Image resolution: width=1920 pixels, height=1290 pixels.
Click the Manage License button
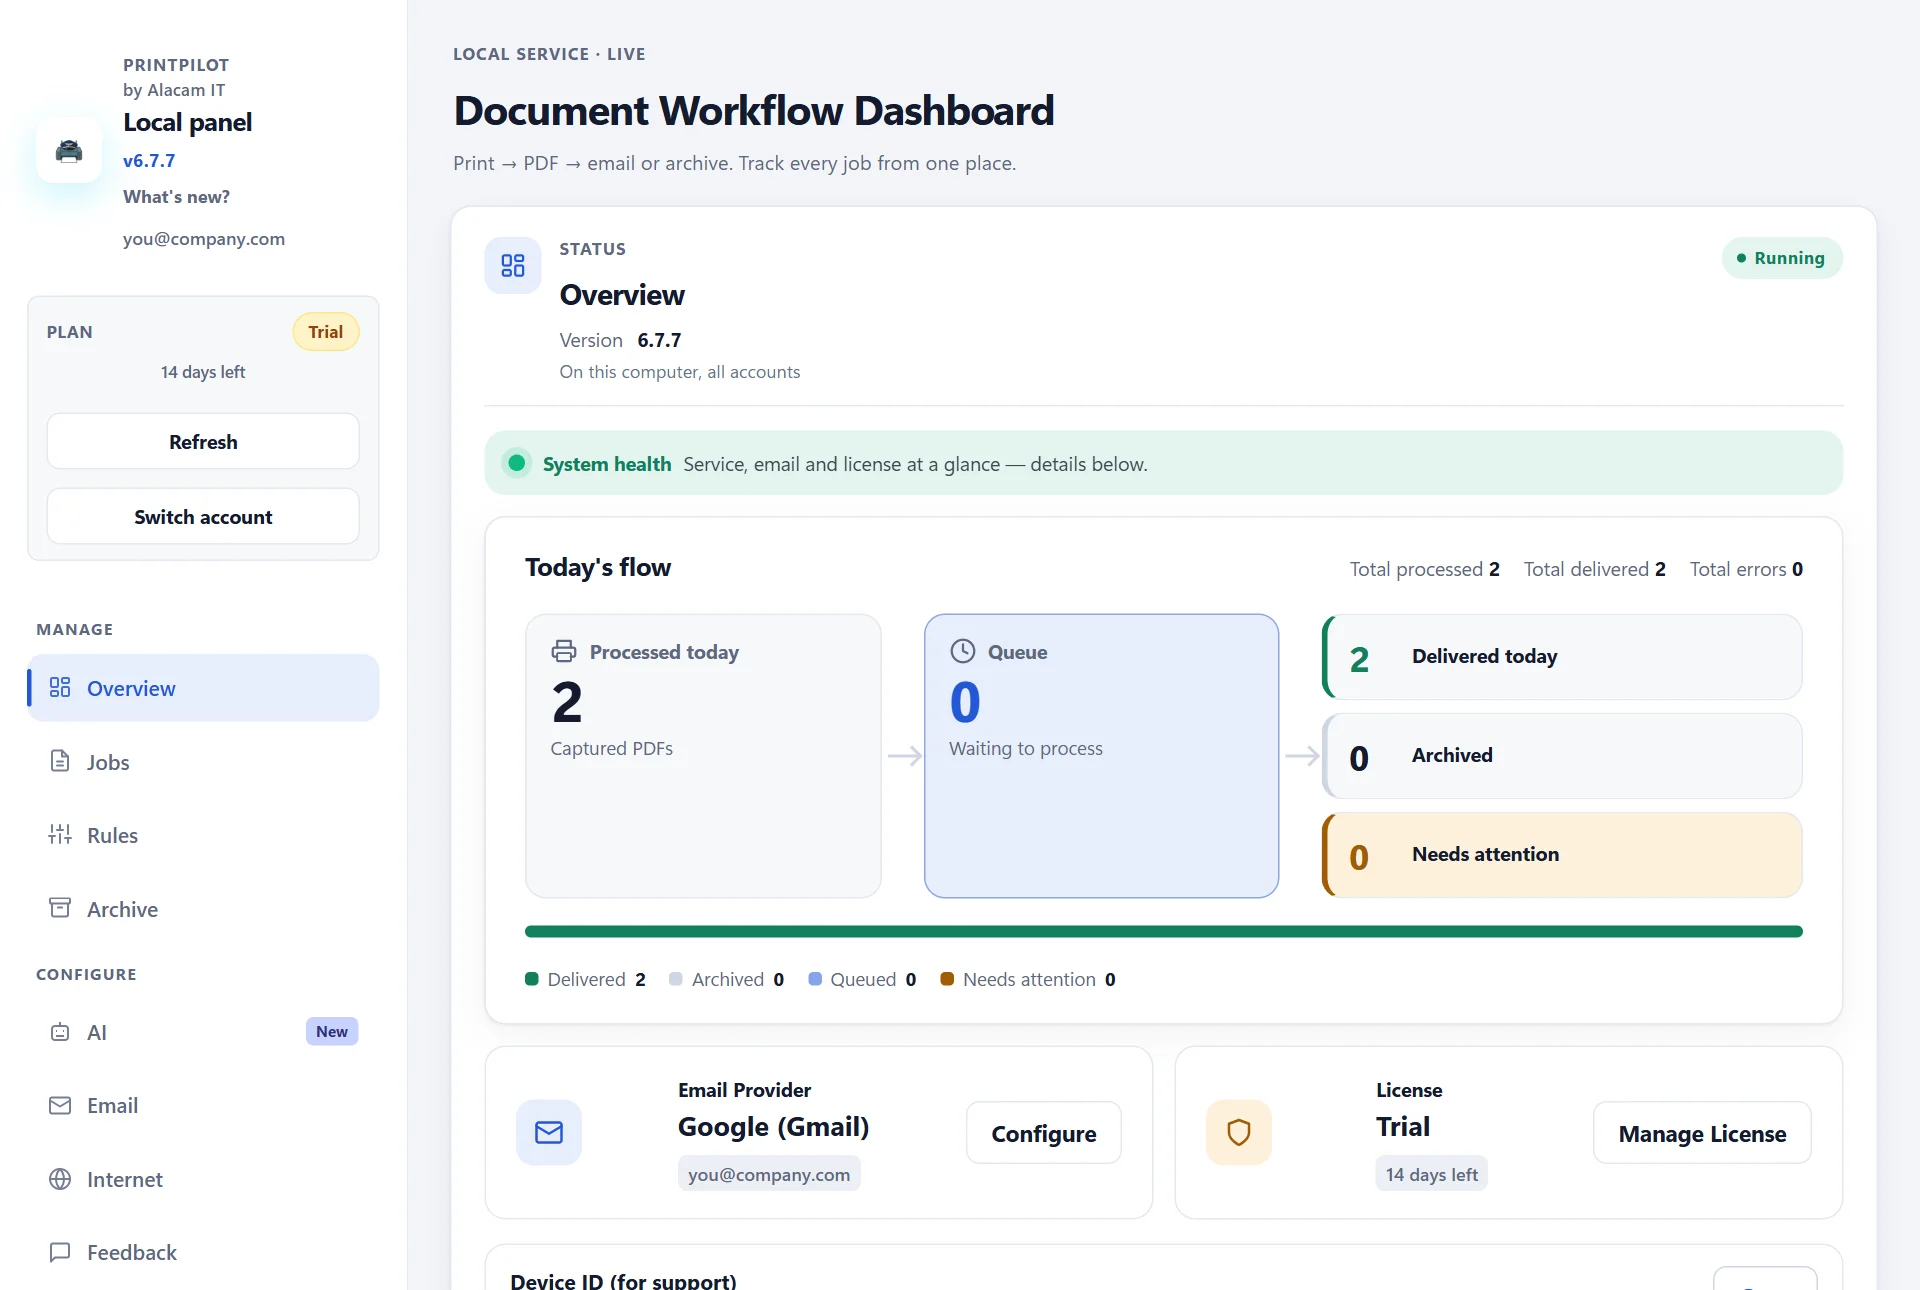[x=1702, y=1133]
